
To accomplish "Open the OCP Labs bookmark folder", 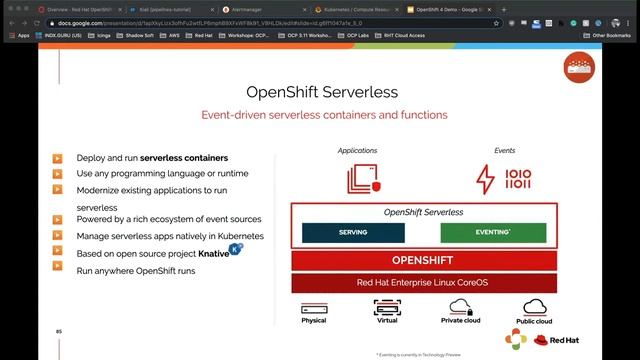I will pos(353,36).
